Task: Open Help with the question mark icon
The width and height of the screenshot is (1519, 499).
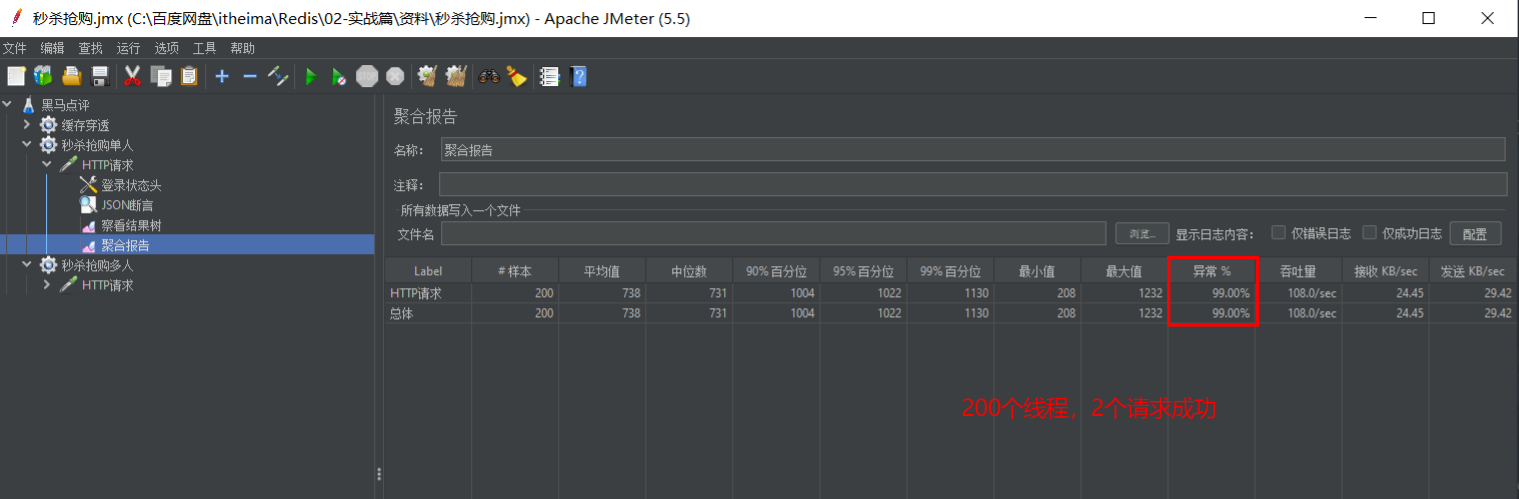Action: click(577, 76)
